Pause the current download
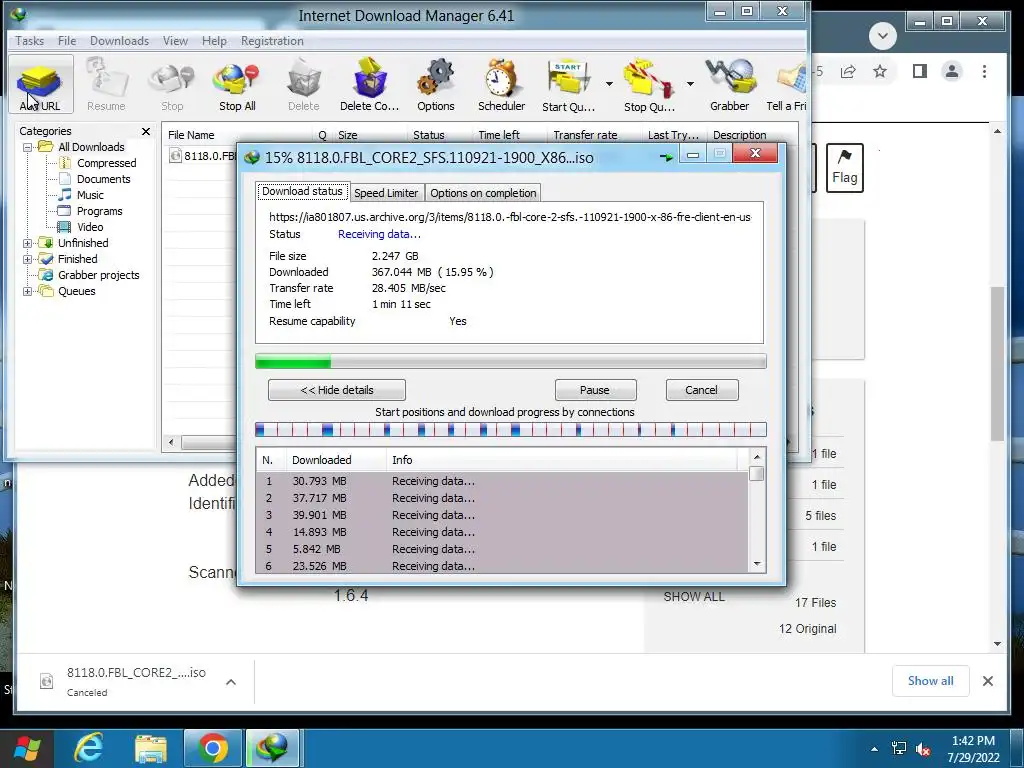Image resolution: width=1024 pixels, height=768 pixels. 595,390
